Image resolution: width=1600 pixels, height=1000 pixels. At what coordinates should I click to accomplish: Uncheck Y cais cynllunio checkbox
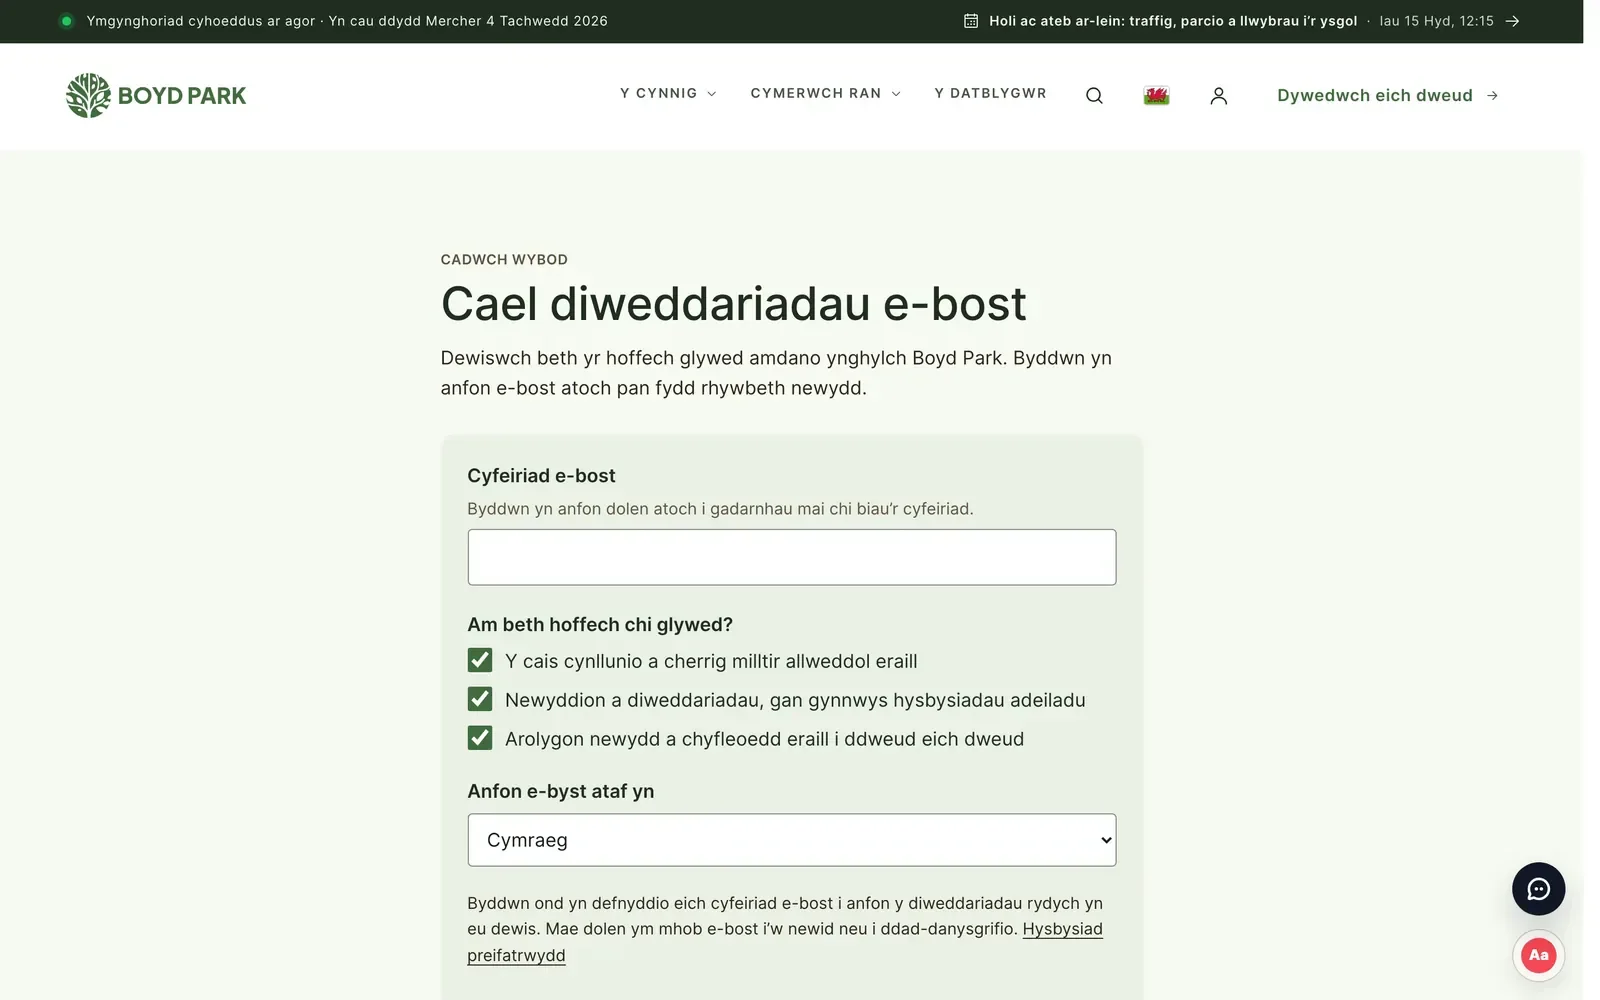point(480,660)
